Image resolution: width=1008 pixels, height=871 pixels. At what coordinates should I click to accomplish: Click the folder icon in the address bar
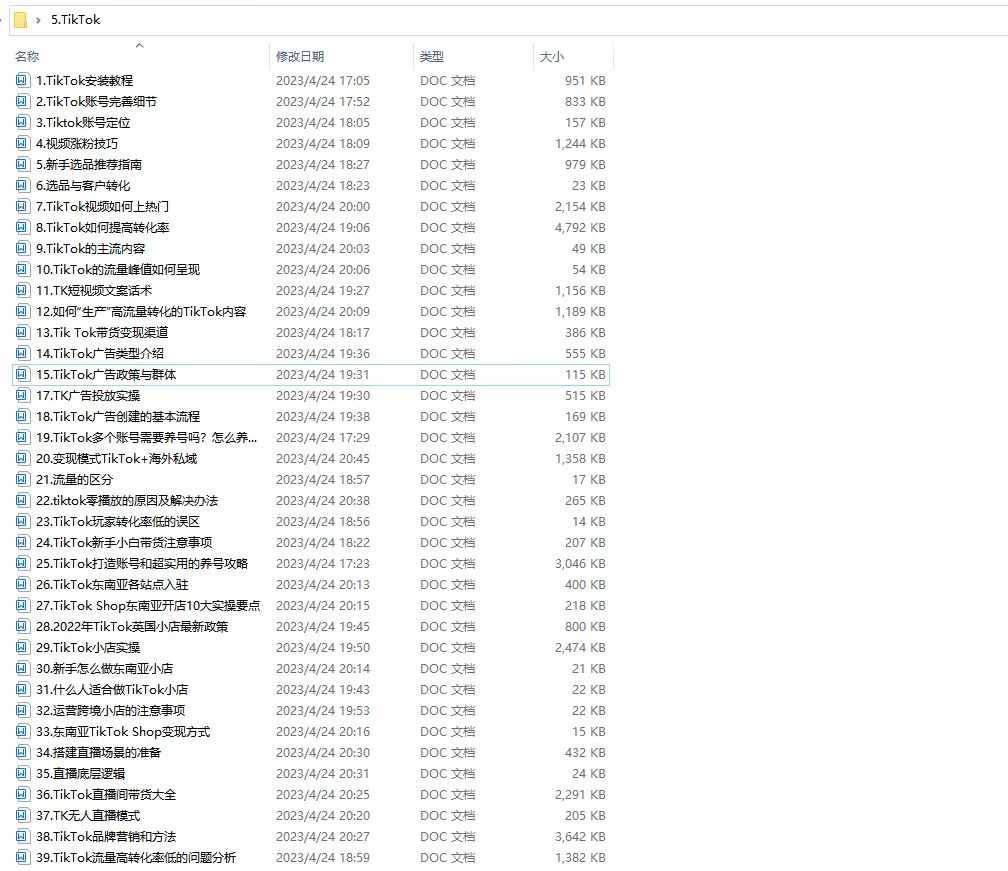(21, 20)
